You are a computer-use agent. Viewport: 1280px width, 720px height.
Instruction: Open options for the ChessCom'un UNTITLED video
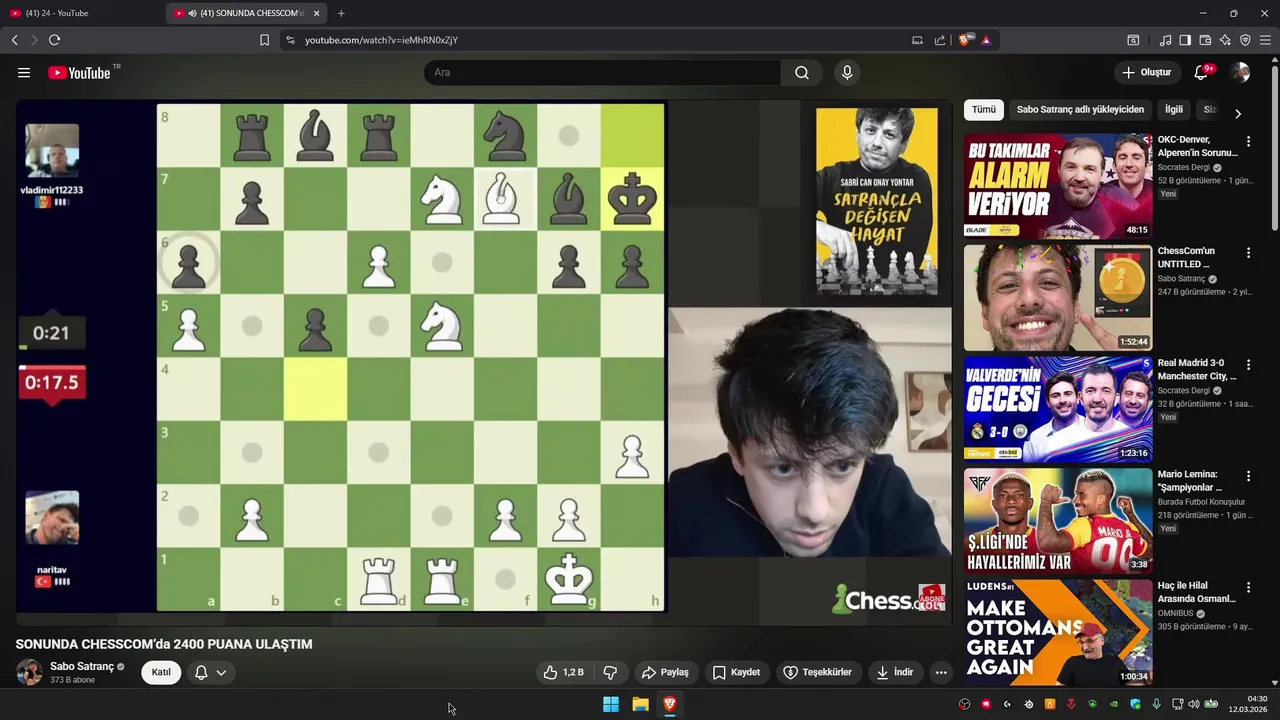pyautogui.click(x=1248, y=253)
